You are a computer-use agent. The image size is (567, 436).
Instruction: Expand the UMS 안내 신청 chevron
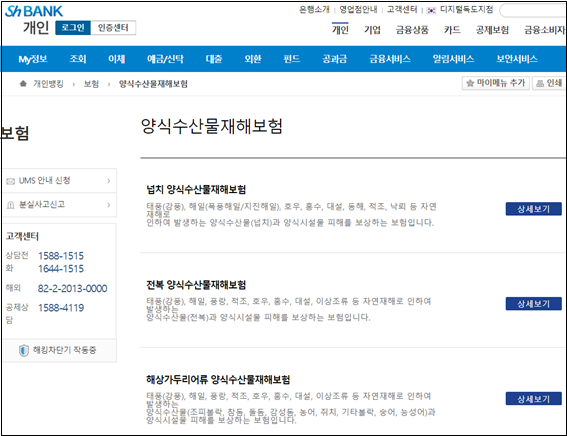108,181
